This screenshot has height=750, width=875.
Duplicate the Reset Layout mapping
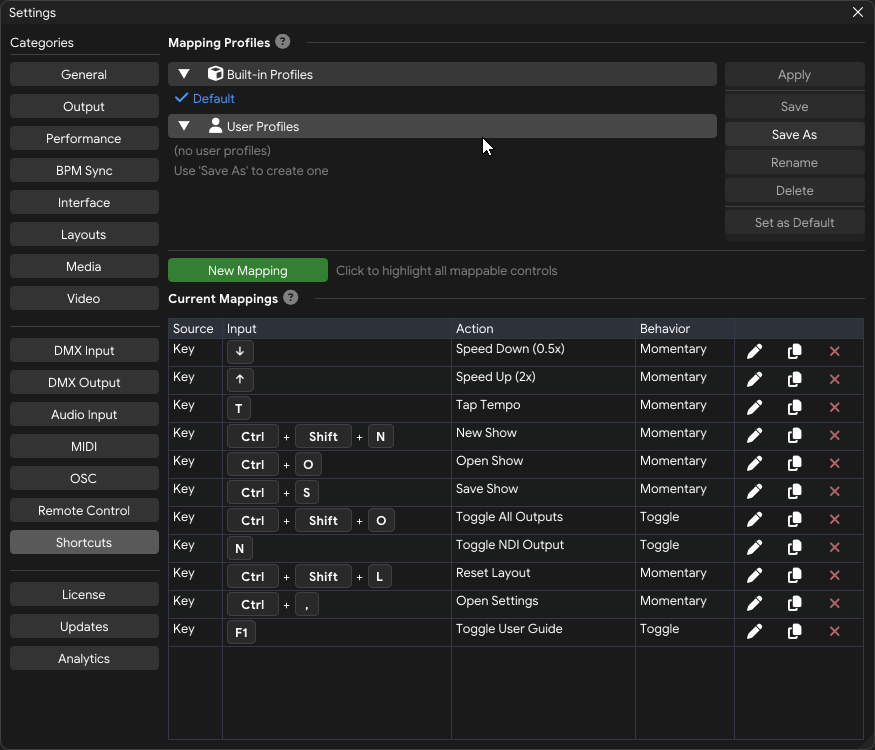coord(795,575)
